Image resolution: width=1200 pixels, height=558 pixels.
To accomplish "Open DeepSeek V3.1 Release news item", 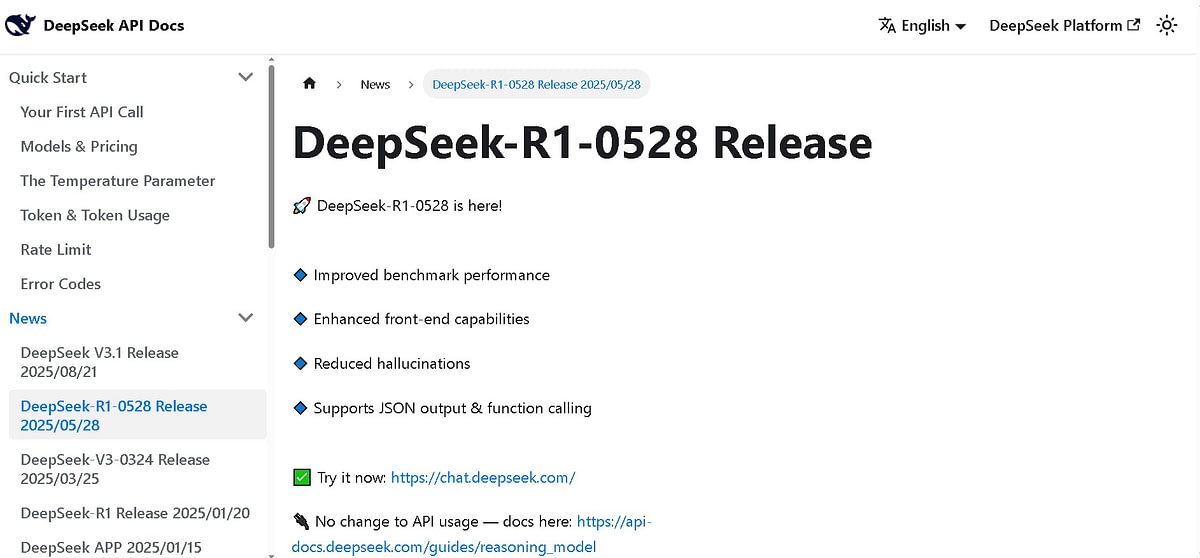I will click(99, 362).
